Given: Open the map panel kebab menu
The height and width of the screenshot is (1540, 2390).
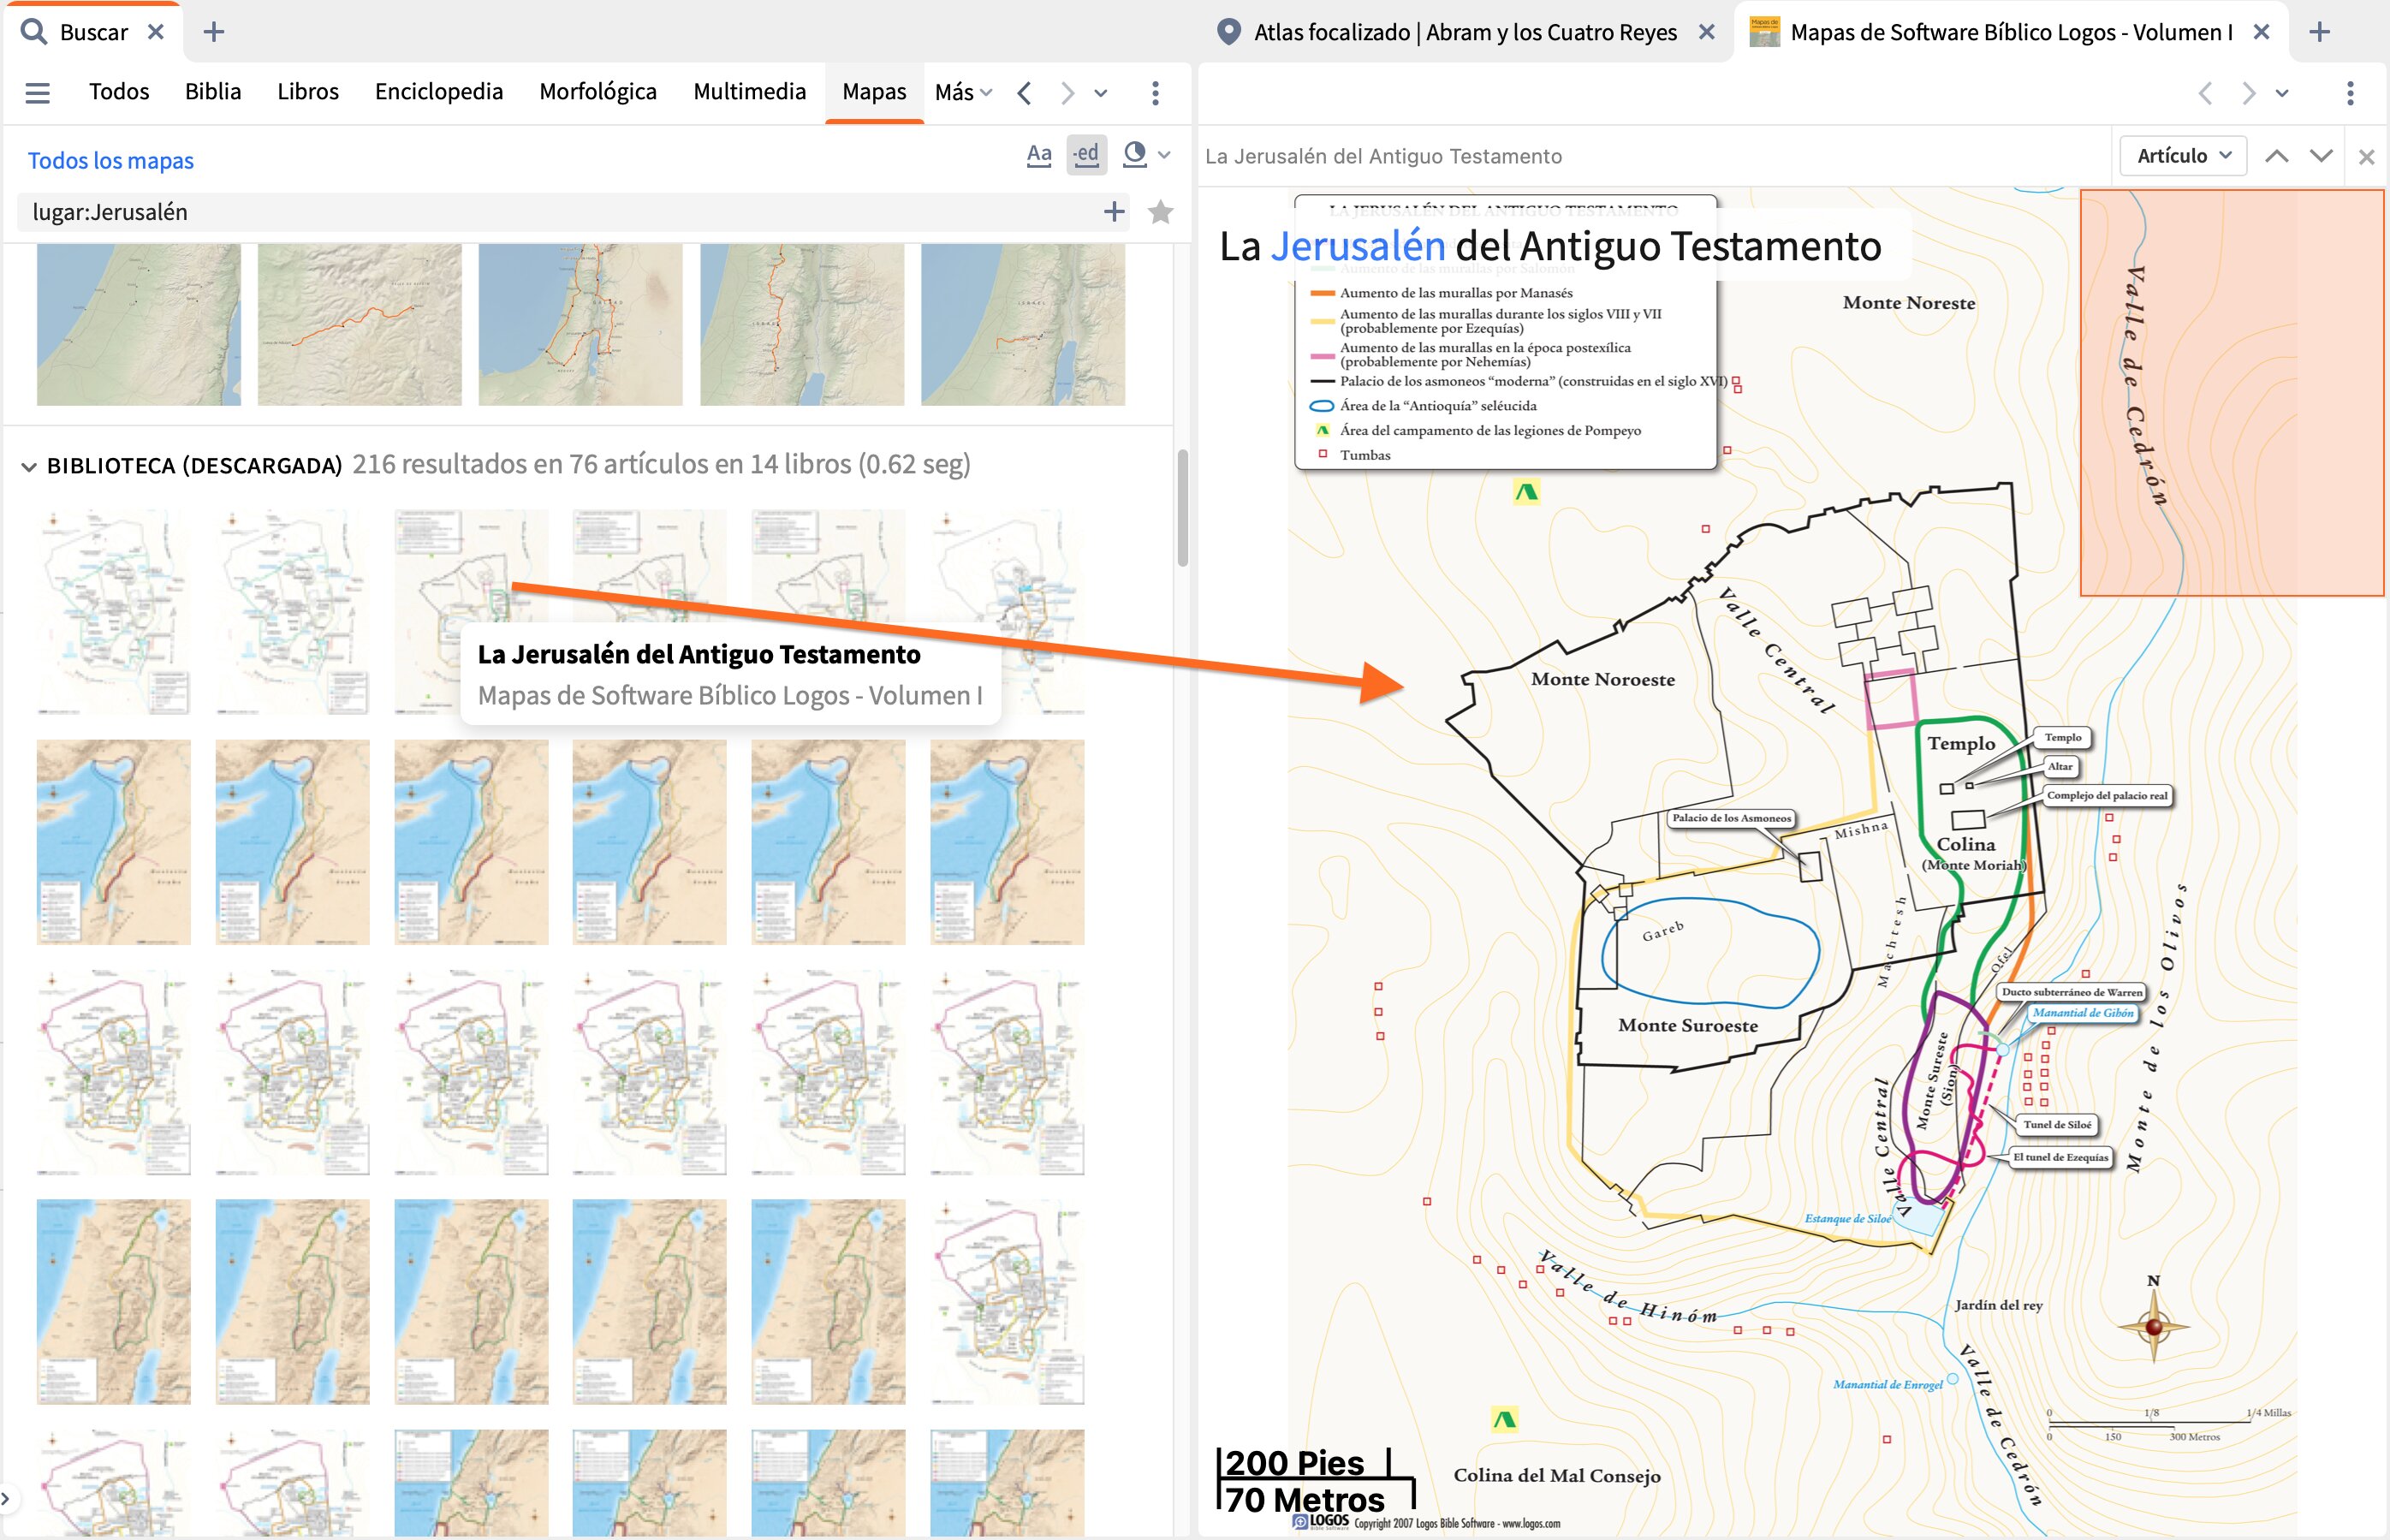Looking at the screenshot, I should [2350, 93].
